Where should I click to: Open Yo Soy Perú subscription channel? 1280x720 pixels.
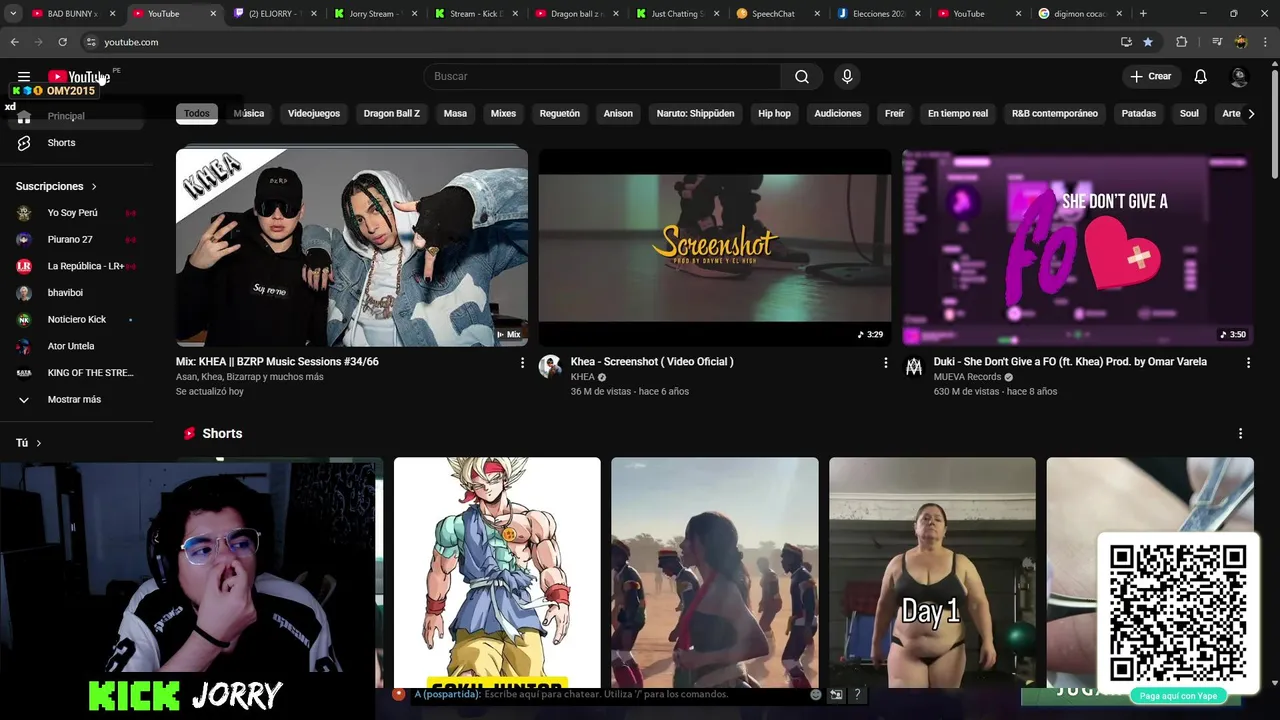(72, 213)
